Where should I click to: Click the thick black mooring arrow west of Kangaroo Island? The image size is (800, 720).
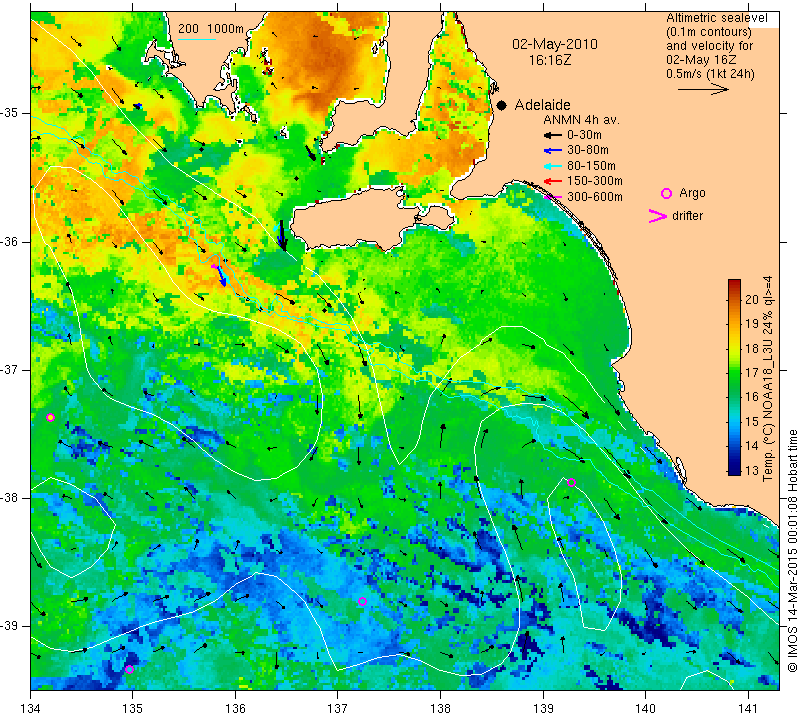pyautogui.click(x=282, y=235)
